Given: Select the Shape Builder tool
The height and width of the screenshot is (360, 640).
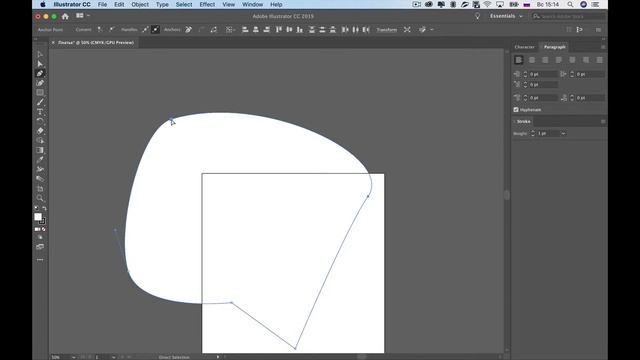Looking at the screenshot, I should coord(40,141).
